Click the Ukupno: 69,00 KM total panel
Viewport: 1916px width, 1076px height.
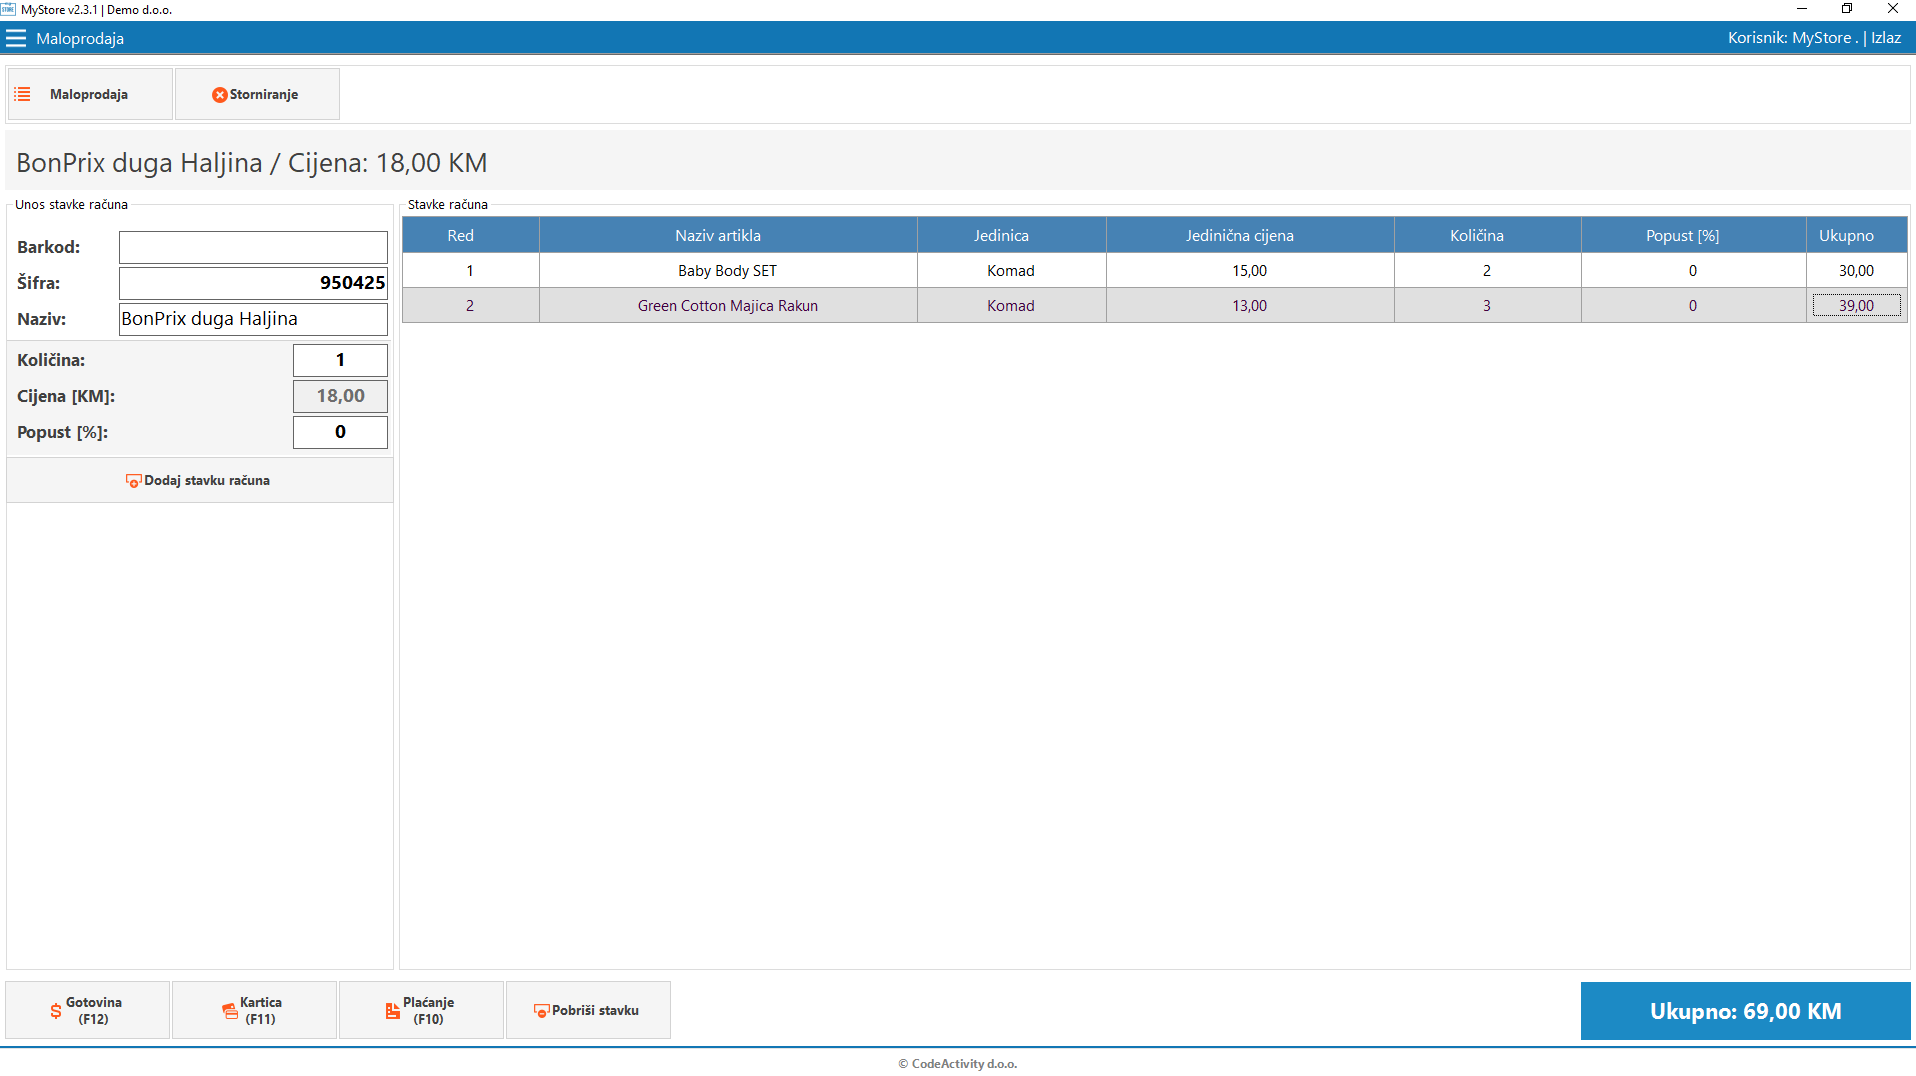(1745, 1011)
